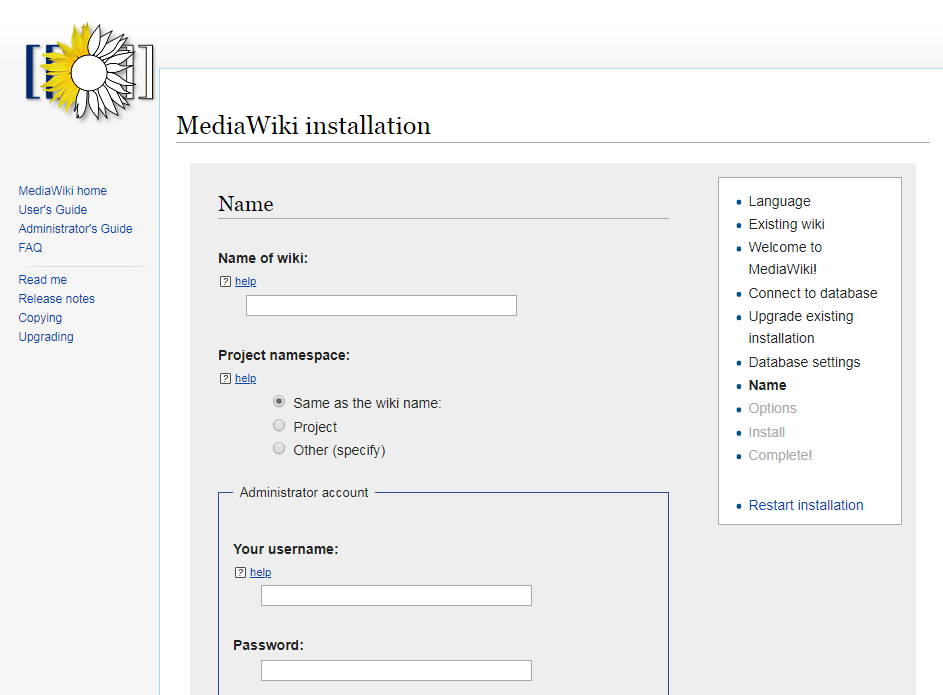Click the 'Upgrade existing installation' step text
This screenshot has width=943, height=695.
pyautogui.click(x=801, y=327)
